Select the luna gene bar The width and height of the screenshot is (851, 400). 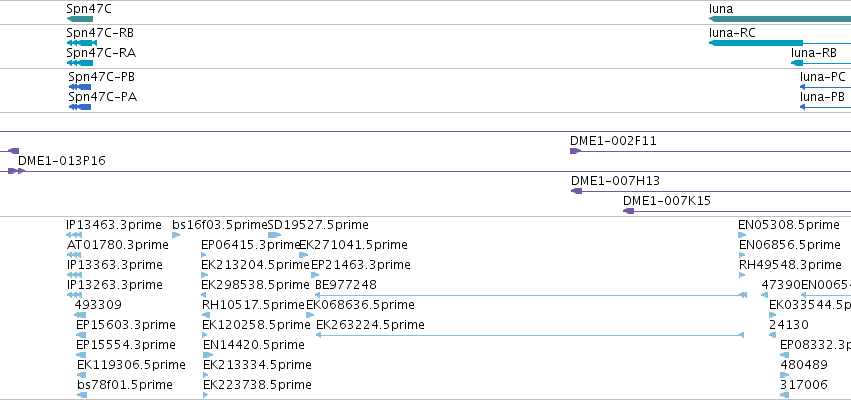pos(780,19)
